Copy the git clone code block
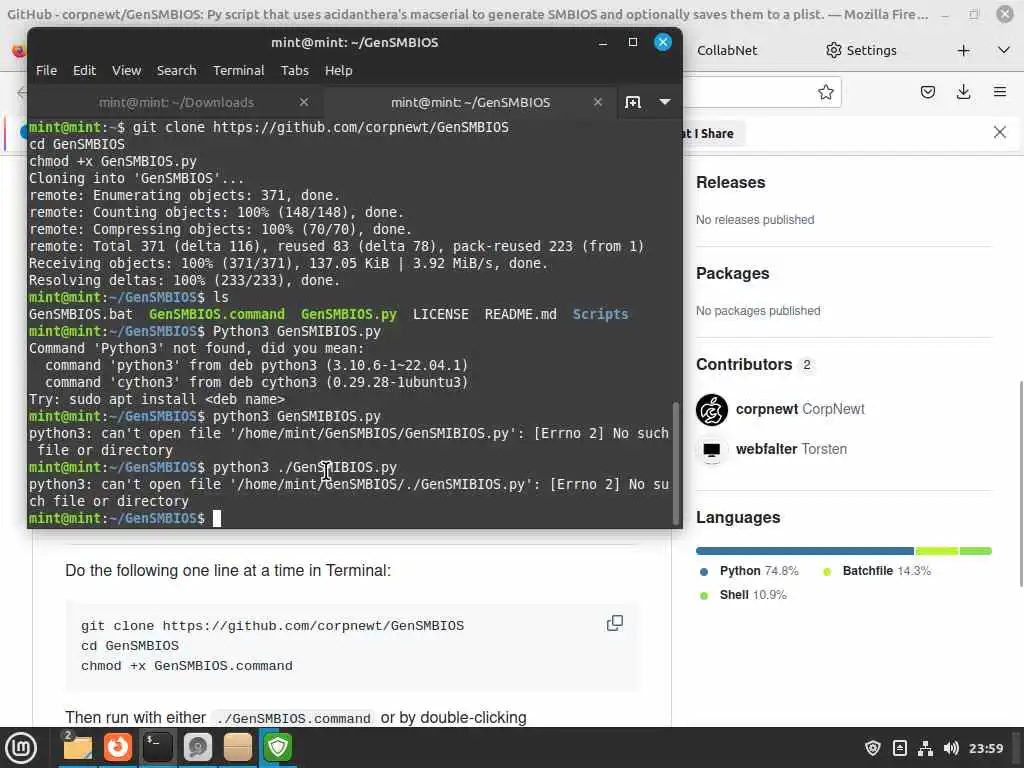Screen dimensions: 1024x768 [x=615, y=623]
